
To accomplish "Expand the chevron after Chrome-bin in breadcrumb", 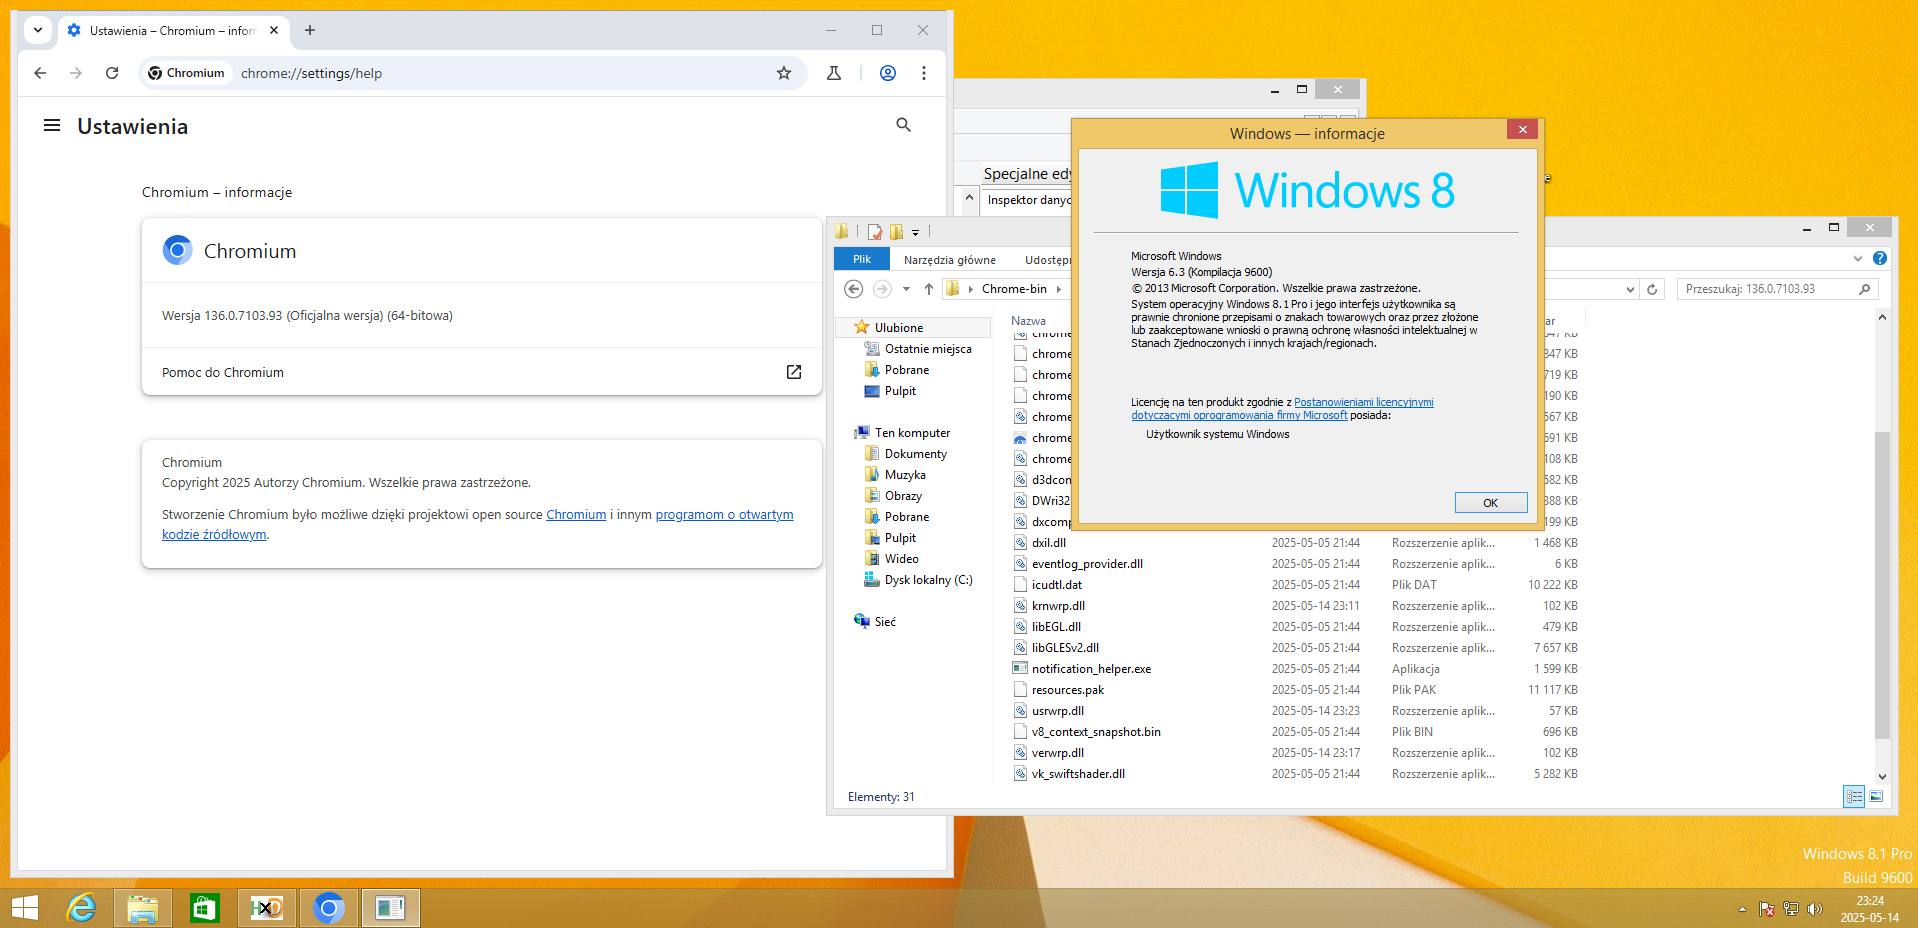I will click(x=1058, y=289).
